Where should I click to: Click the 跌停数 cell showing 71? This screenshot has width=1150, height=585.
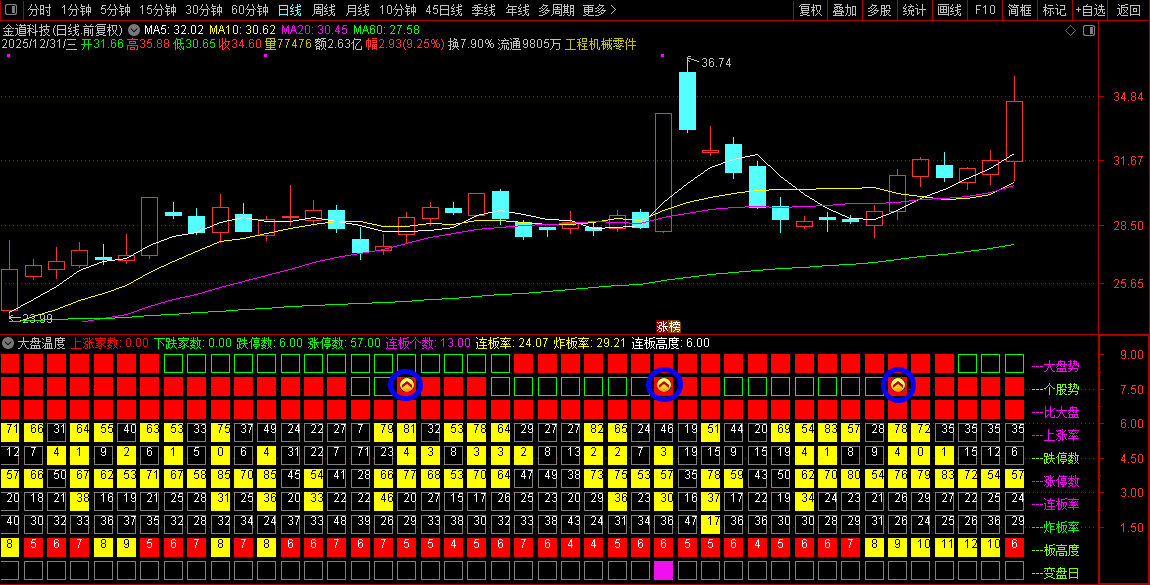tap(360, 455)
